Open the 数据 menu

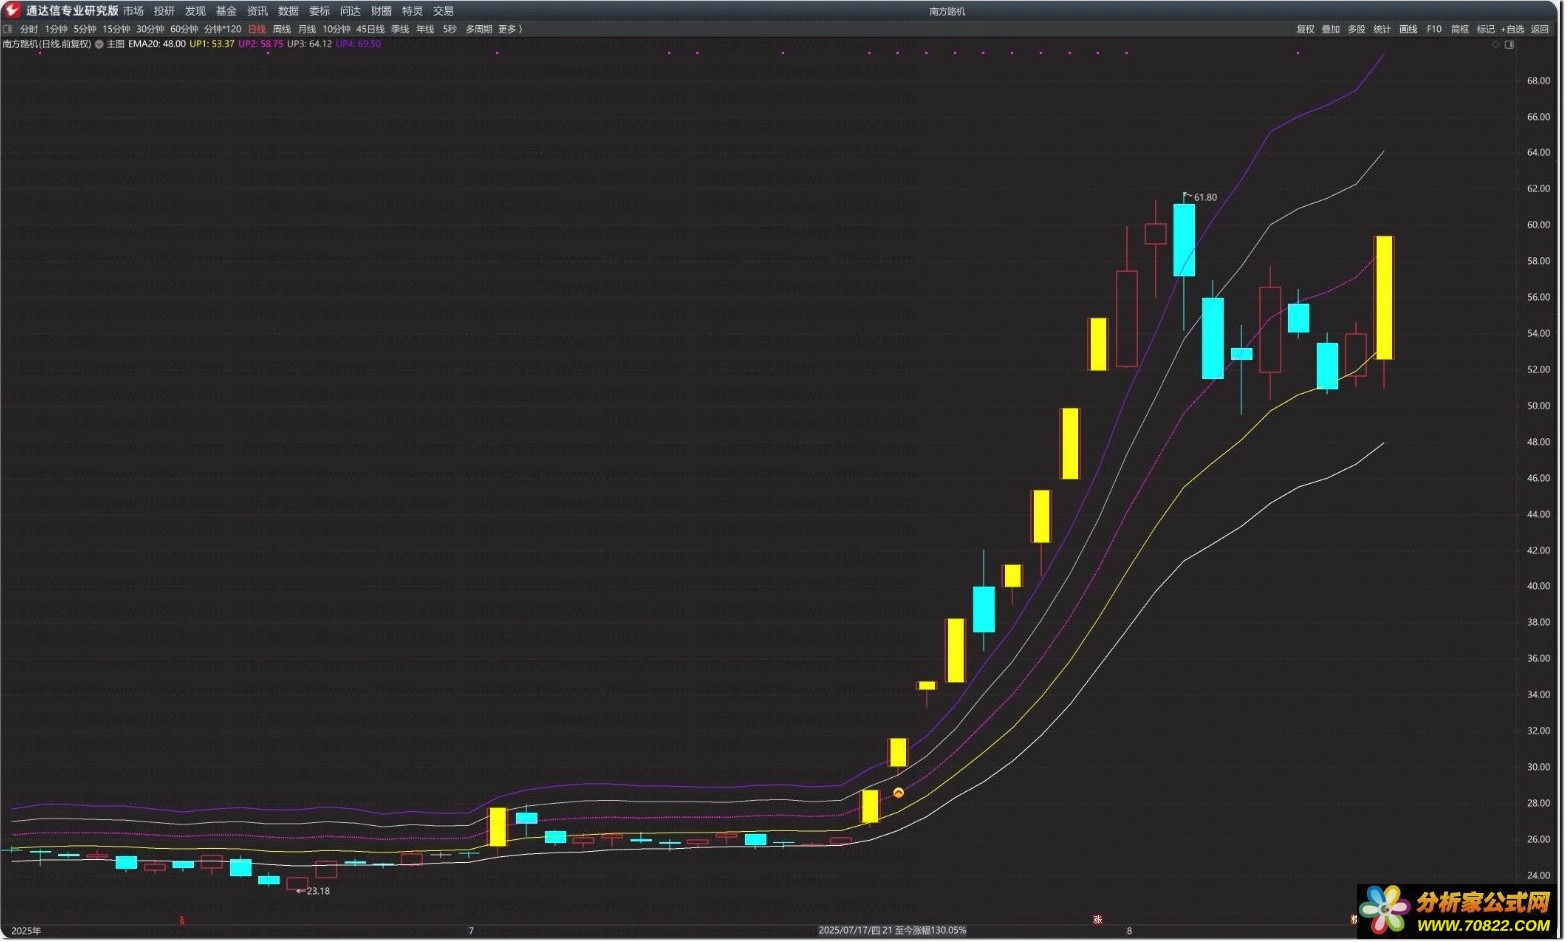(x=288, y=11)
